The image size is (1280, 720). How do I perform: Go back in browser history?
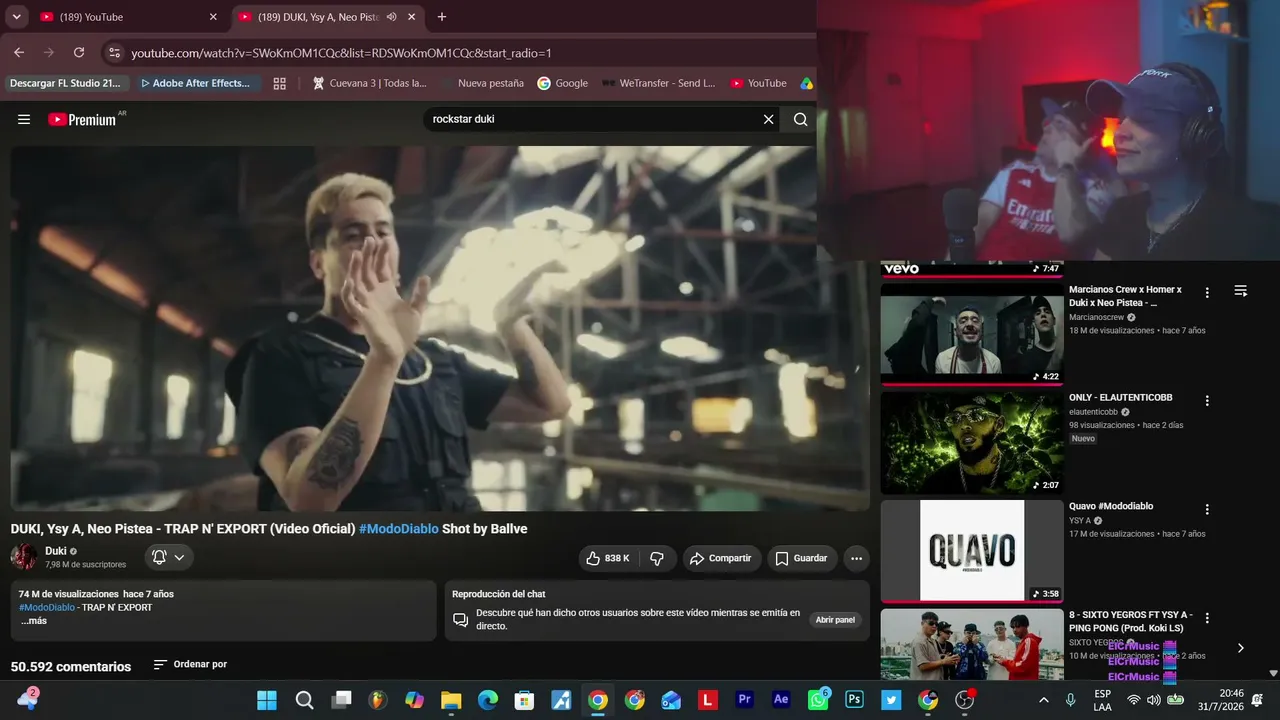[19, 52]
